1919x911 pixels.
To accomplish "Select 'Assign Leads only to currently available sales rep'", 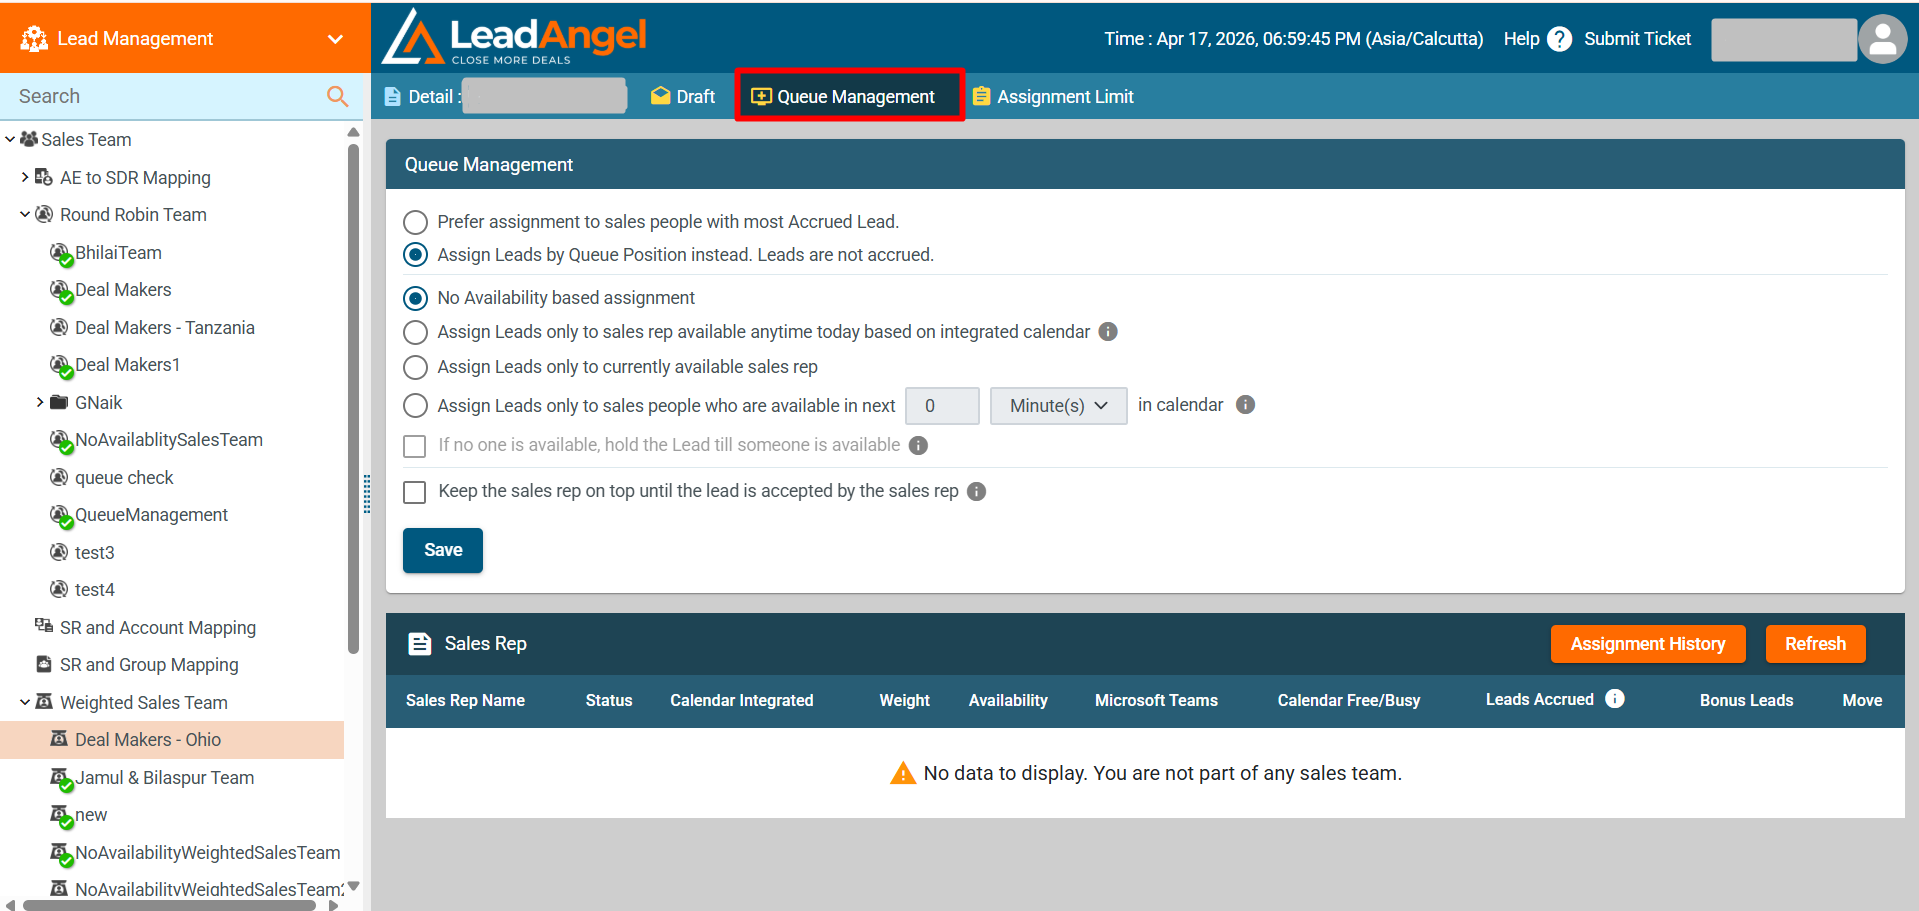I will 415,367.
